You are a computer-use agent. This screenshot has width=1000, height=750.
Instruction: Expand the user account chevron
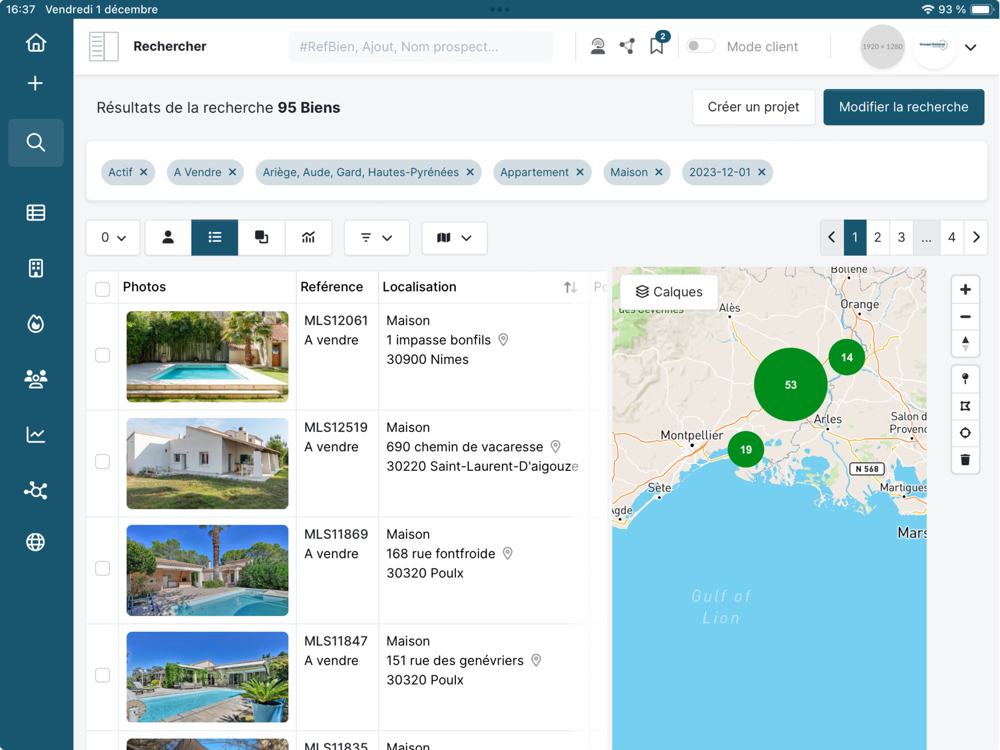971,47
